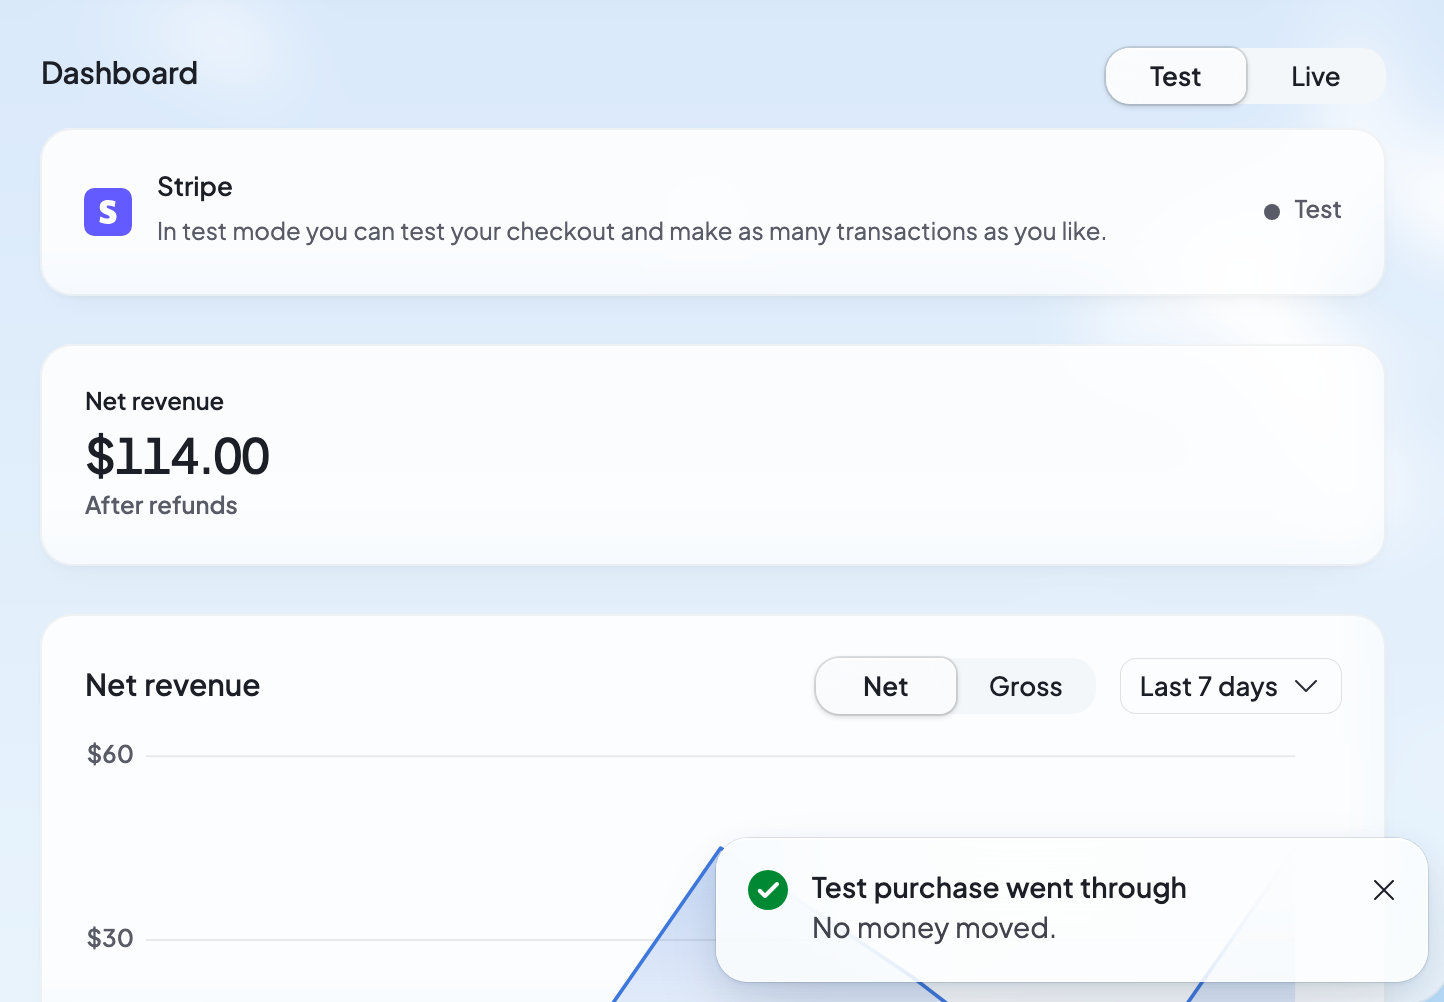Click the 'No money moved.' text

934,928
